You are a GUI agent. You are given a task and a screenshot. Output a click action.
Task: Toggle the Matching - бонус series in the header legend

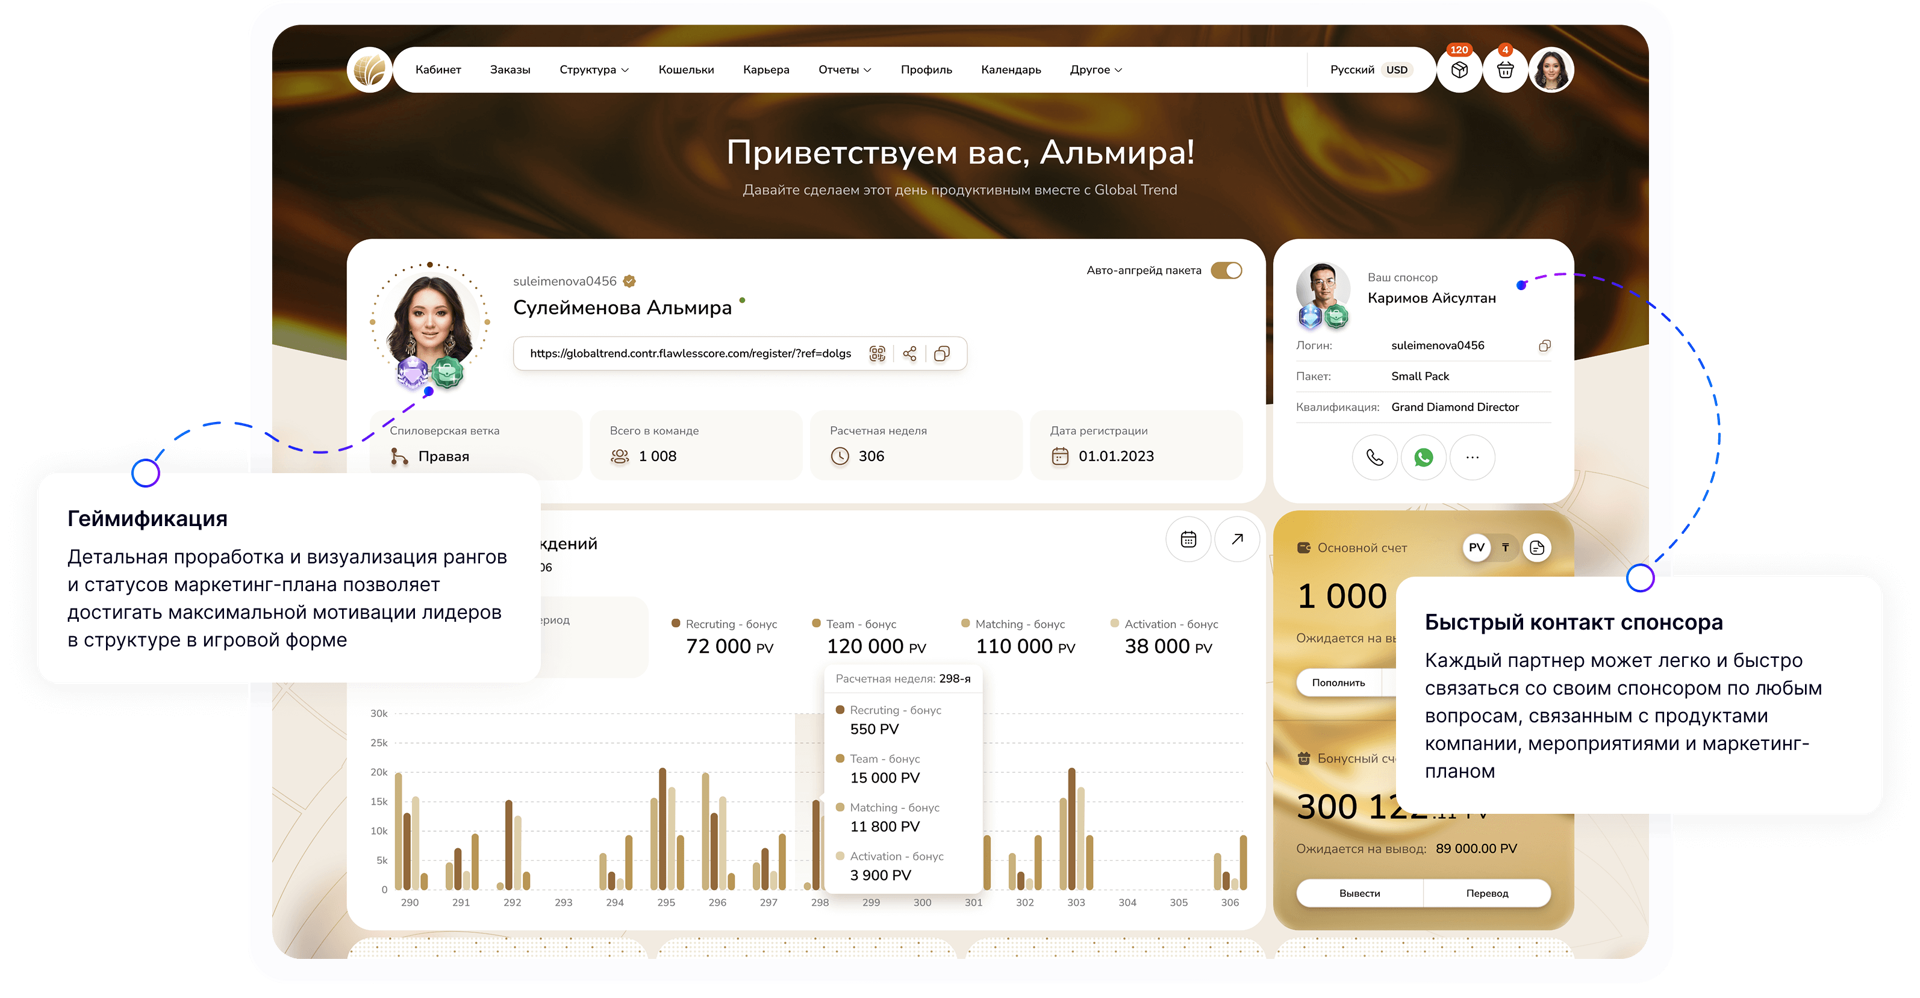pos(1013,624)
